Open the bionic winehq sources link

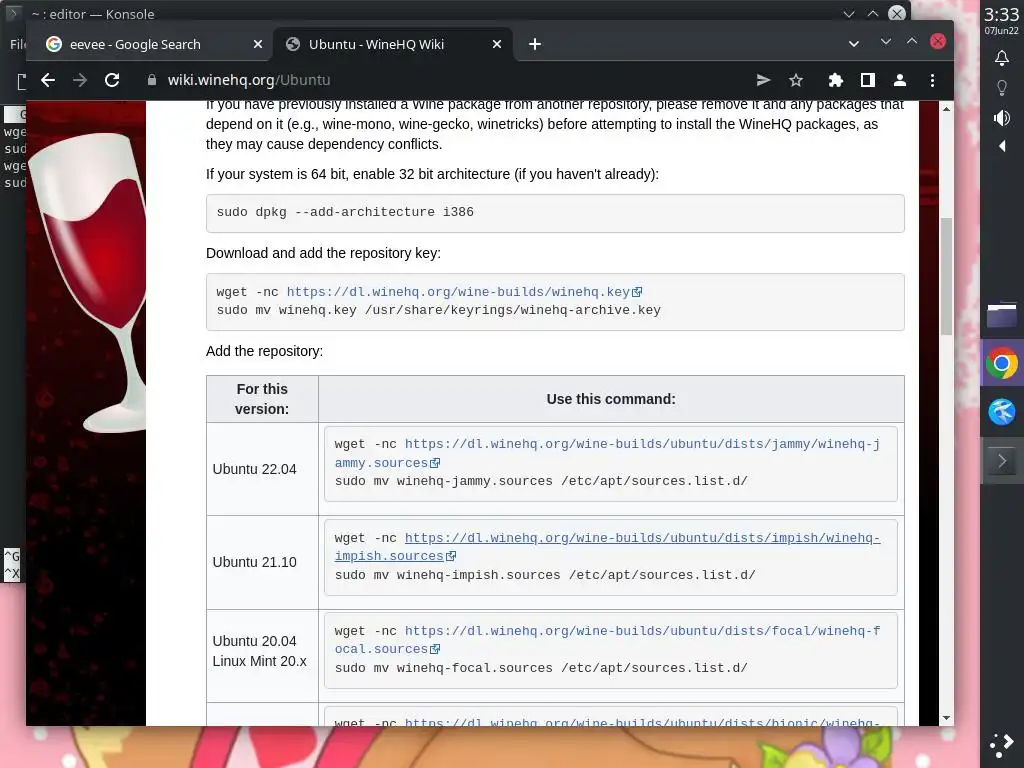(642, 721)
